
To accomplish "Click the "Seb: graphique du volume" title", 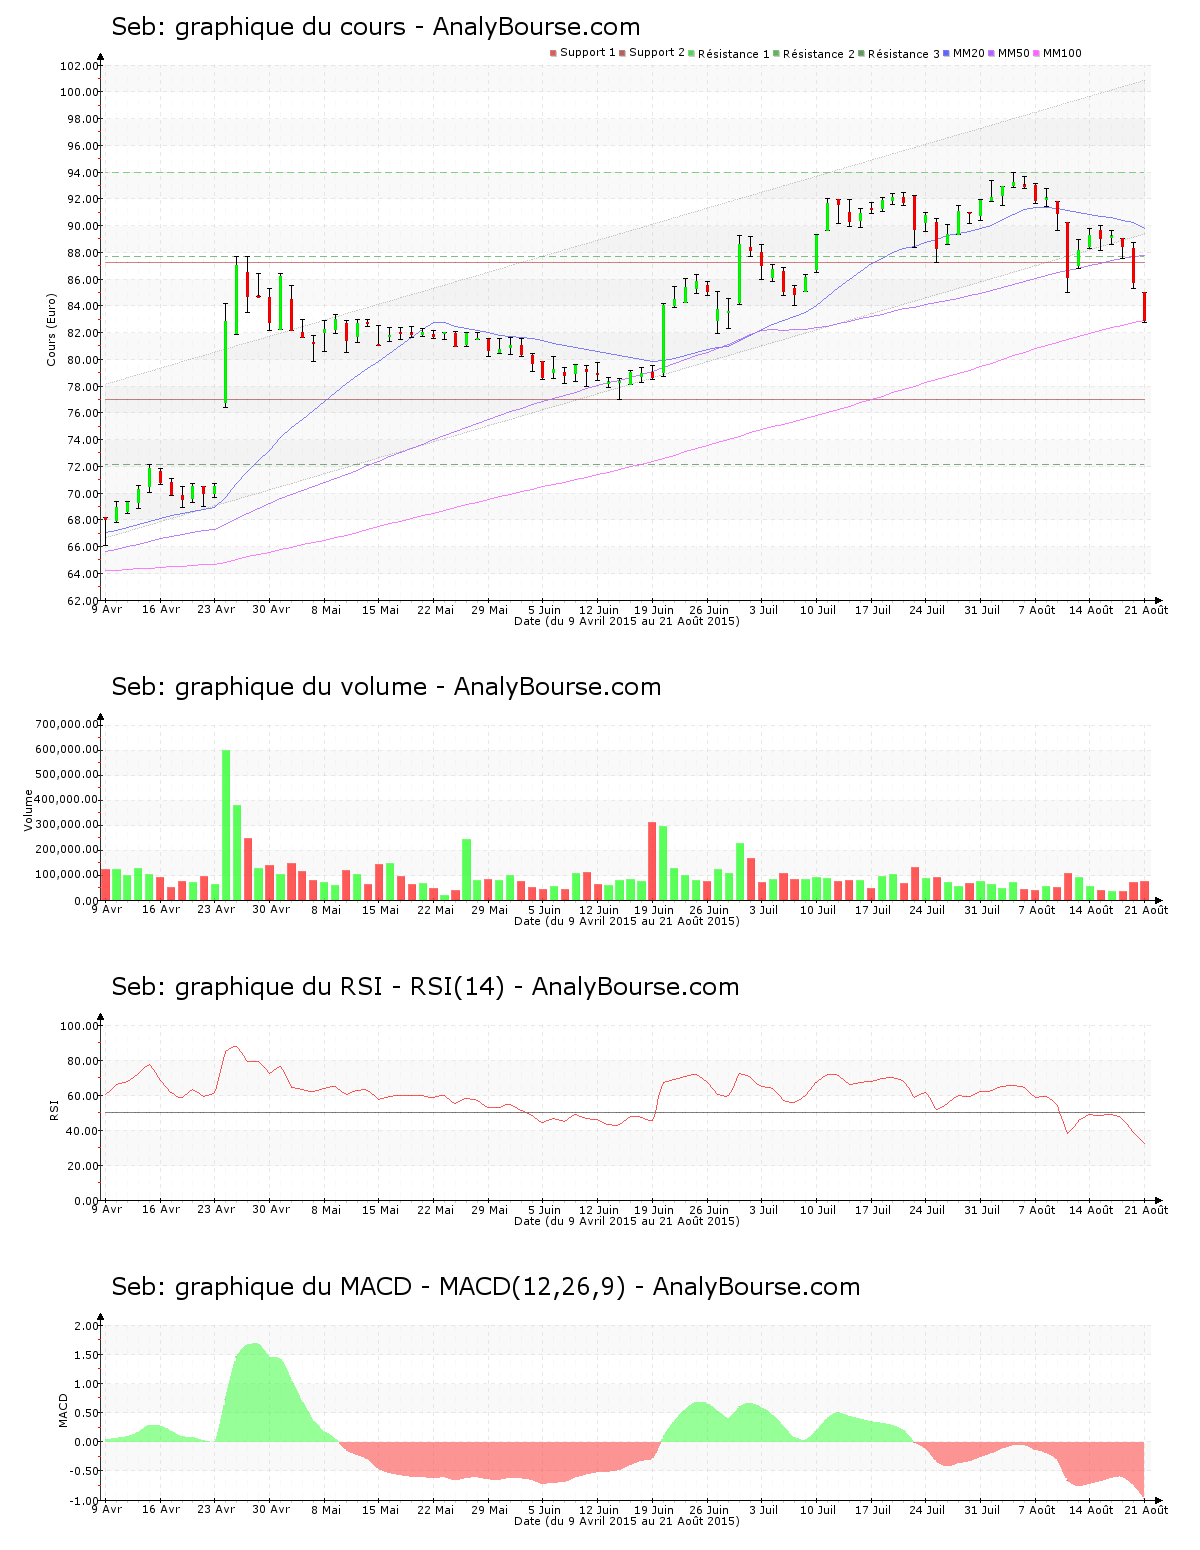I will coord(270,688).
